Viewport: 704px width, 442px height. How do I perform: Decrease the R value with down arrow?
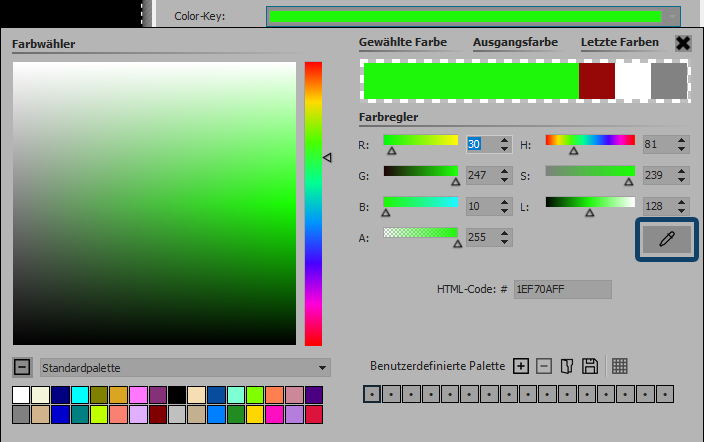[x=505, y=148]
